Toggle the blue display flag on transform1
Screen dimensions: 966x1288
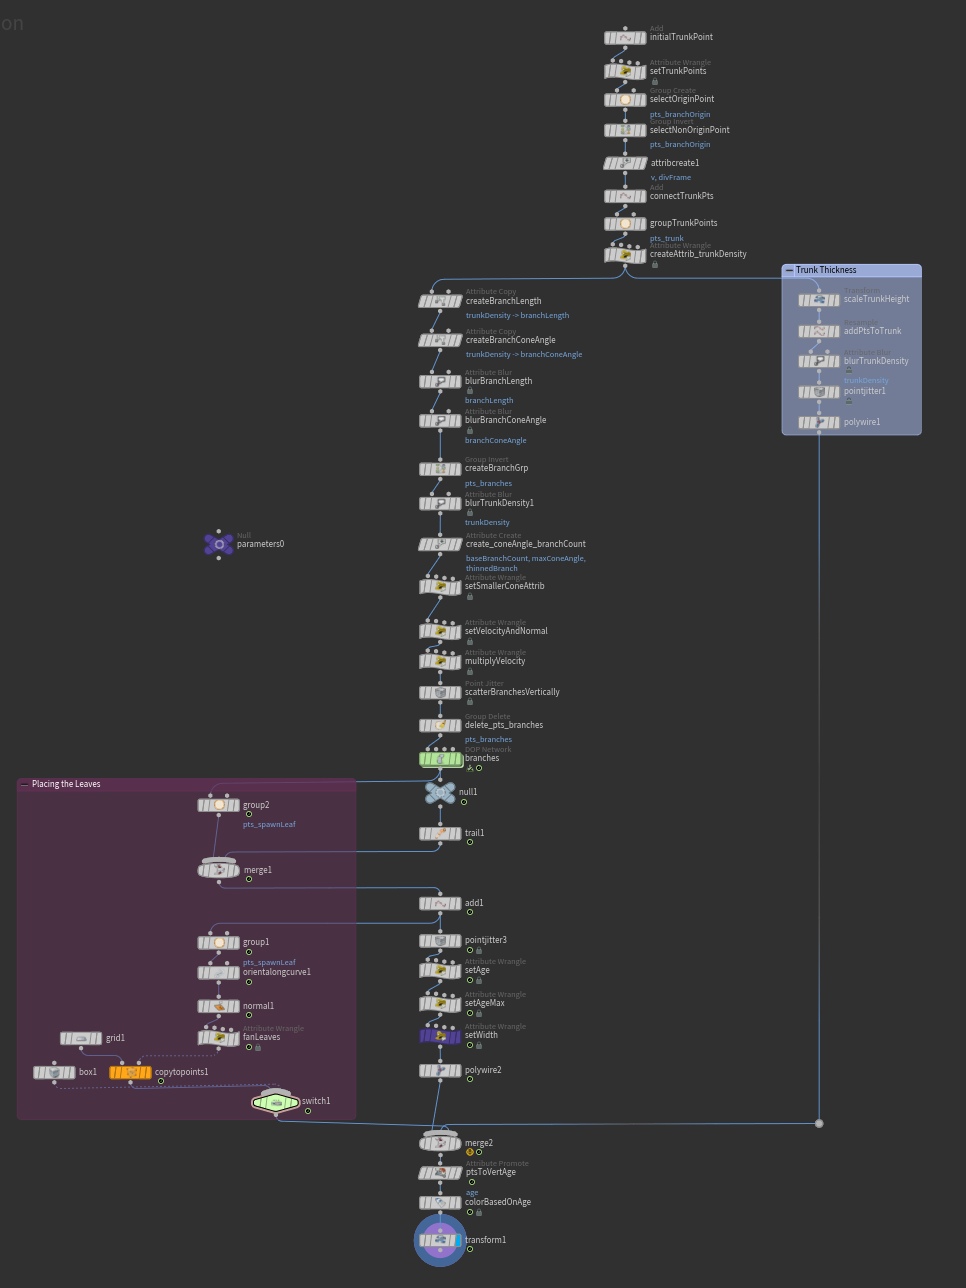(x=457, y=1241)
